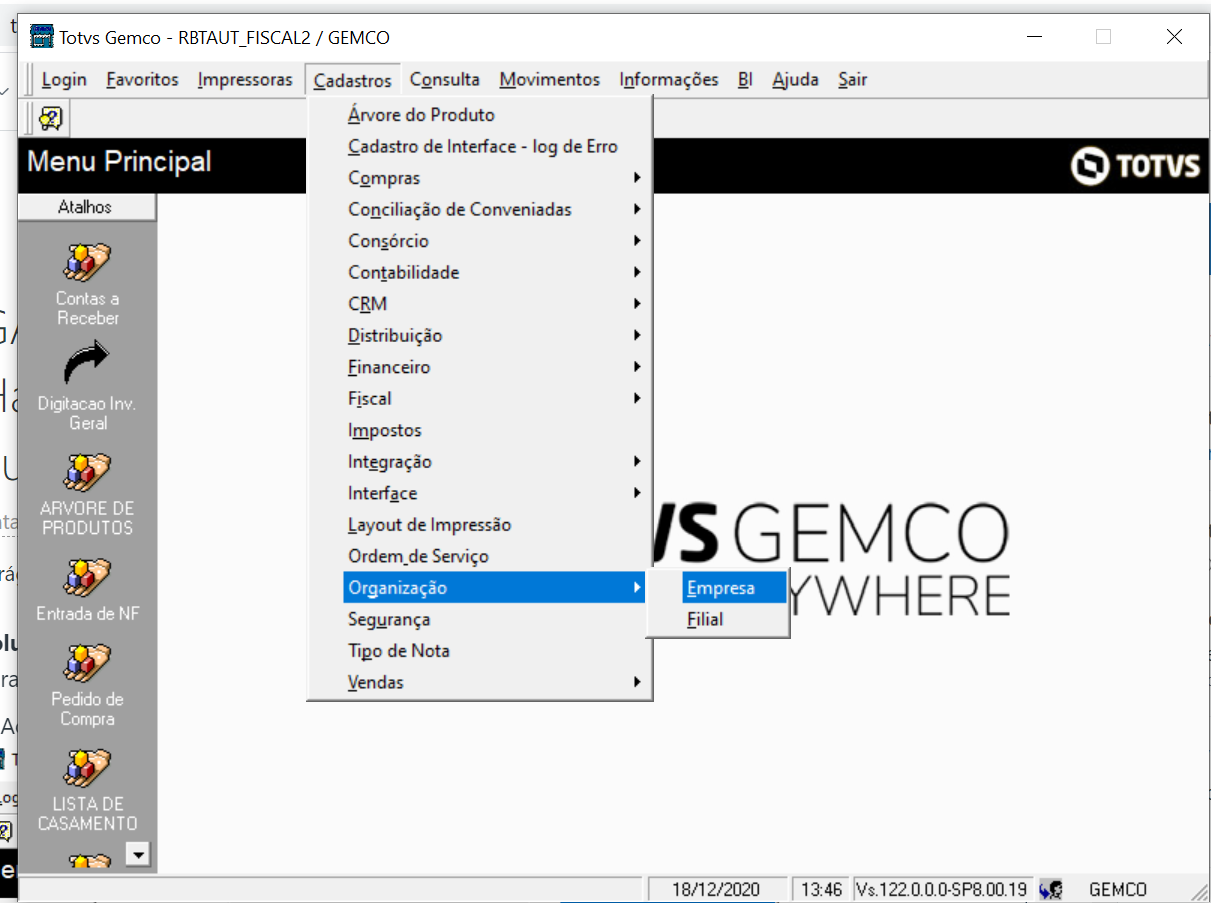The image size is (1211, 903).
Task: Close the open Cadastros menu
Action: pyautogui.click(x=352, y=80)
